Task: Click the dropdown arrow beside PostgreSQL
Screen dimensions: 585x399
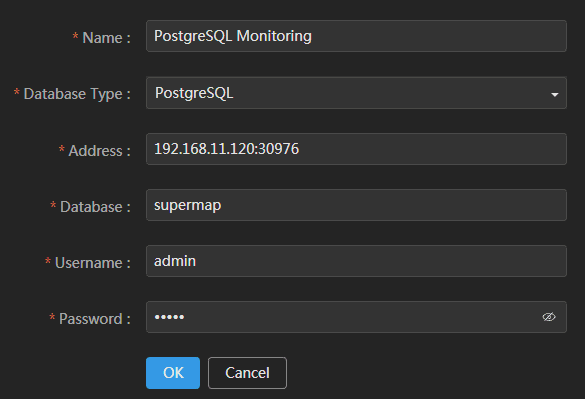Action: [554, 95]
